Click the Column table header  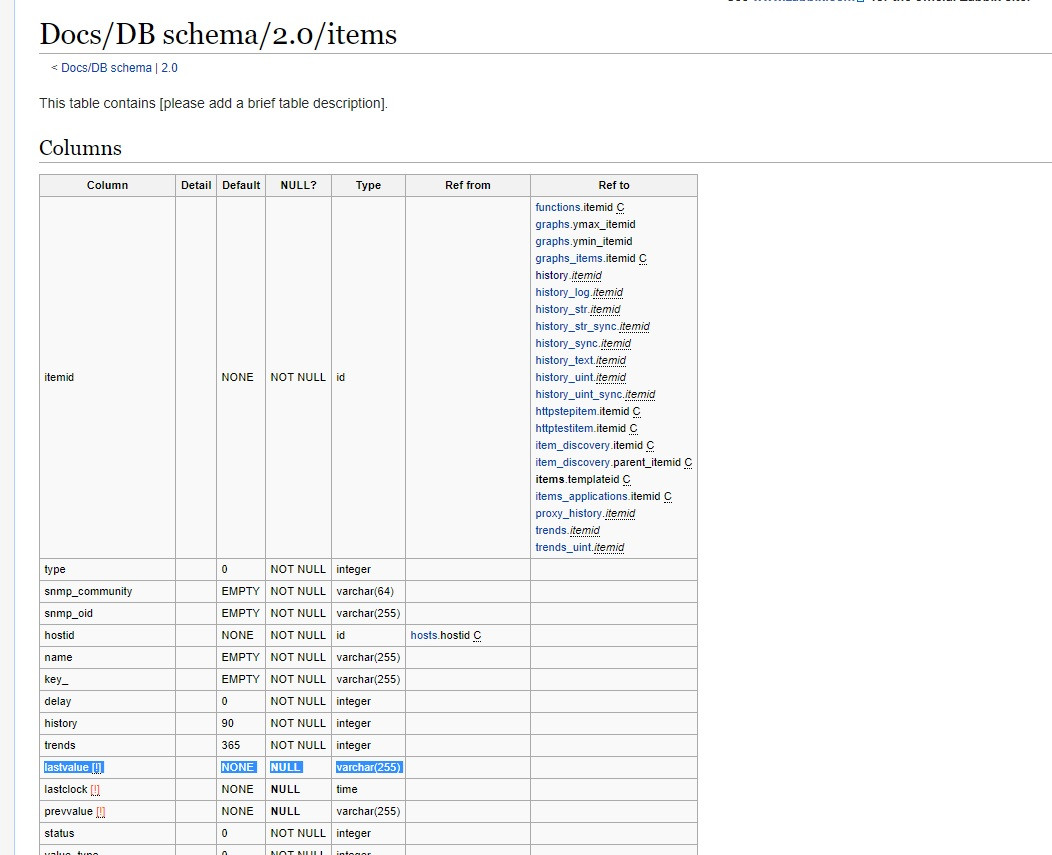pyautogui.click(x=107, y=185)
